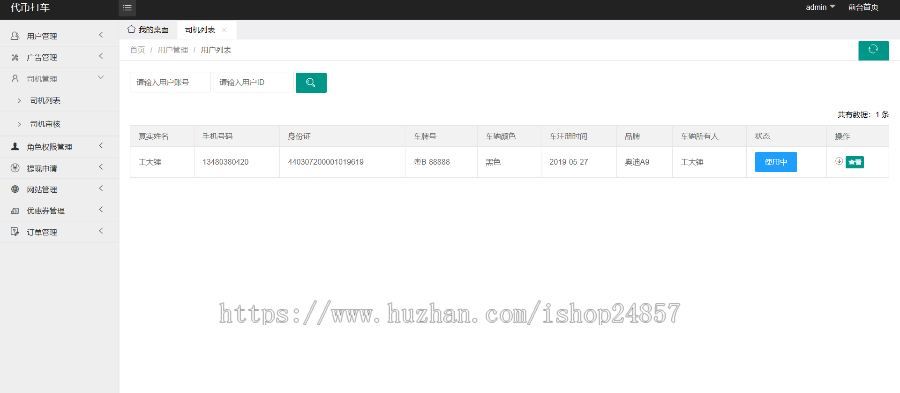Image resolution: width=900 pixels, height=393 pixels.
Task: Focus the 请输入用户账号 input field
Action: (170, 83)
